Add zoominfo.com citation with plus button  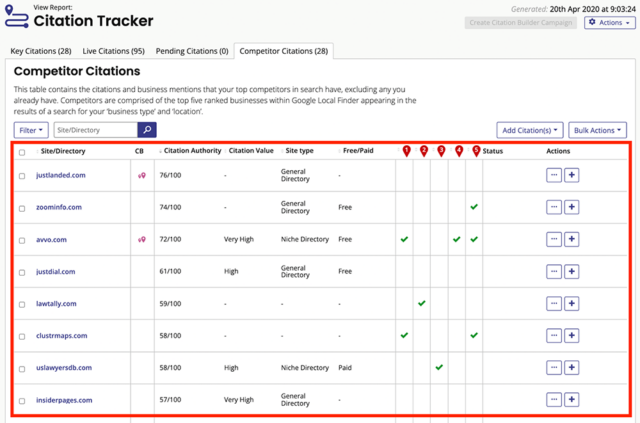coord(571,207)
